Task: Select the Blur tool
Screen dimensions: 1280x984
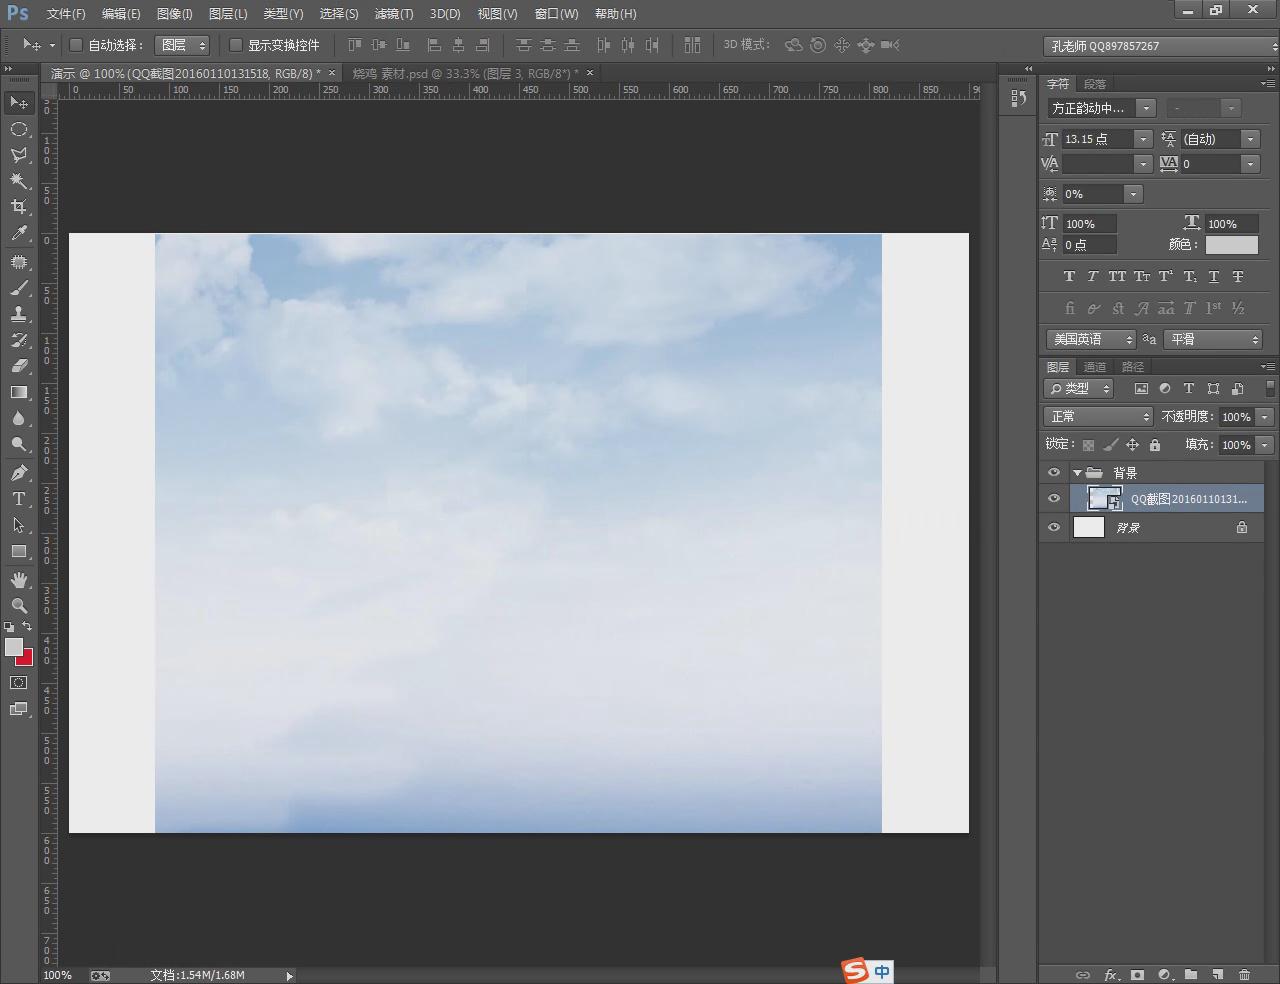Action: point(19,418)
